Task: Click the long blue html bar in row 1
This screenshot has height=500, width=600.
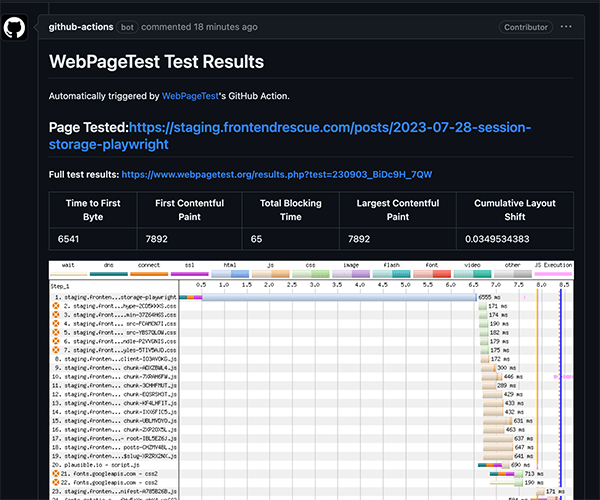Action: pyautogui.click(x=339, y=297)
